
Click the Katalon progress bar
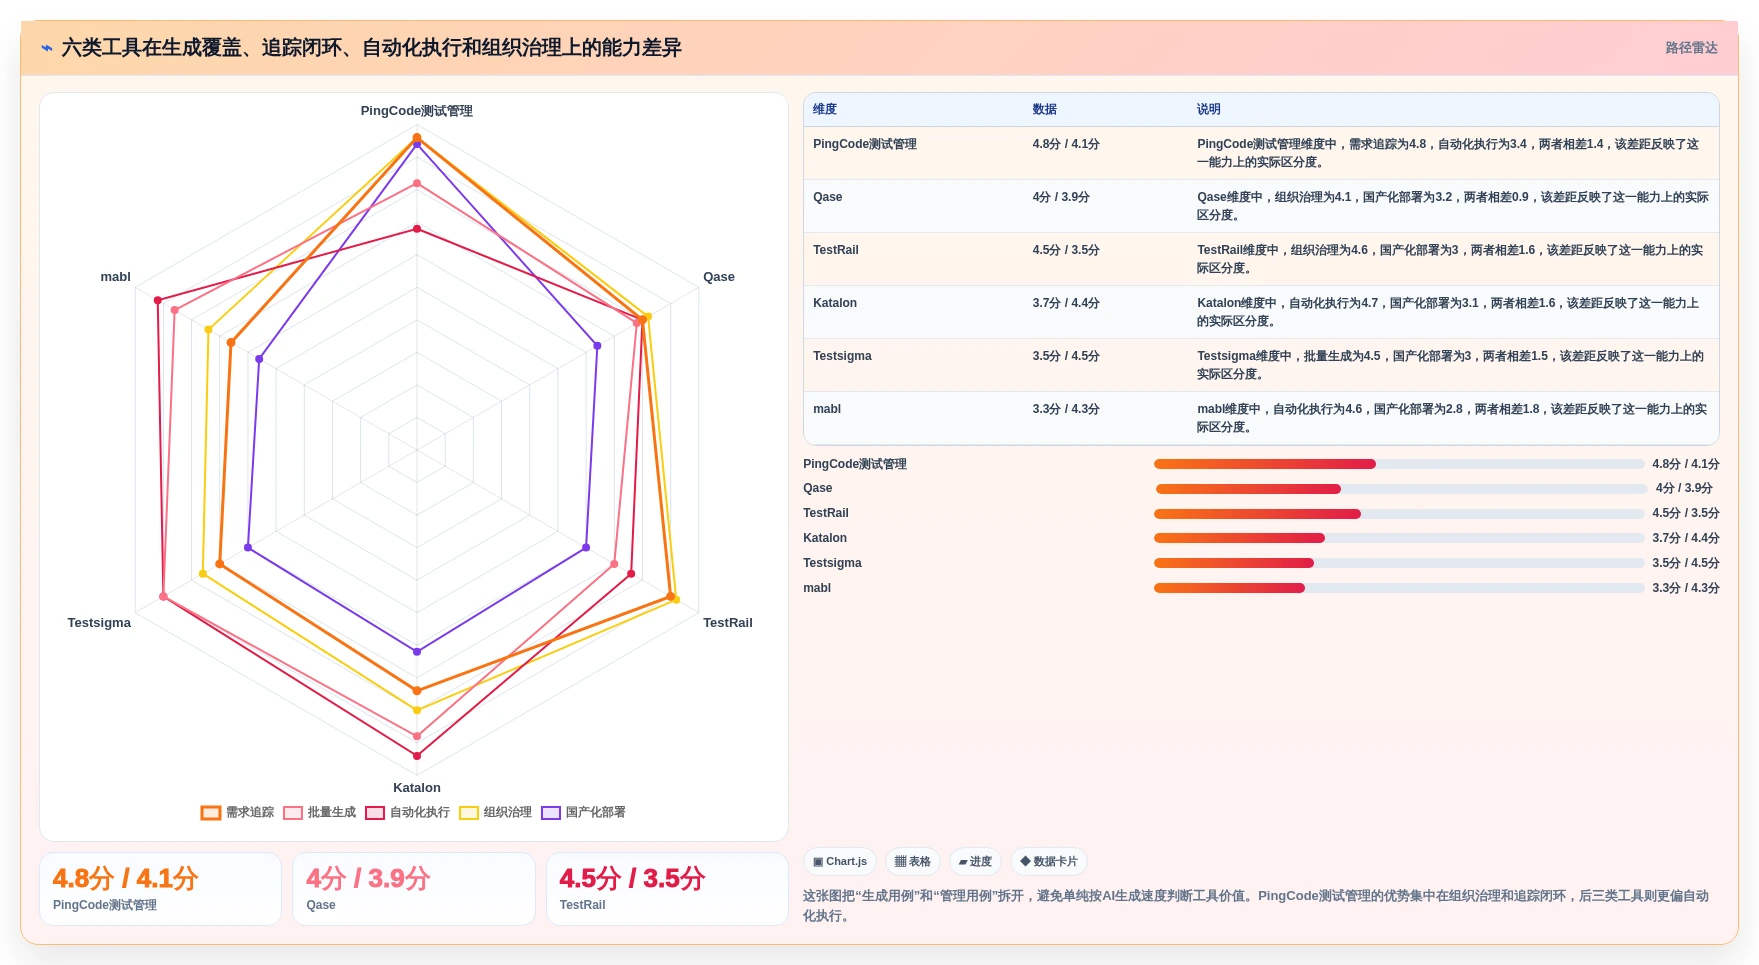point(1399,538)
